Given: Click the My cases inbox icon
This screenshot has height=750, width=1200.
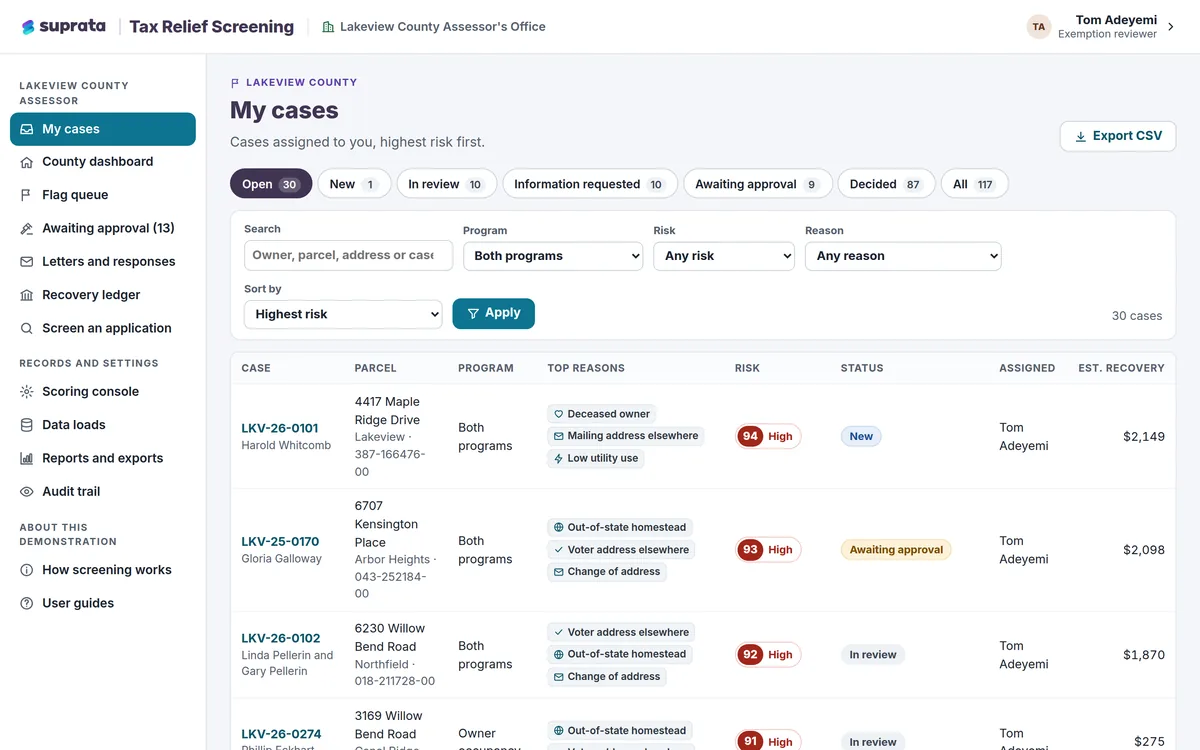Looking at the screenshot, I should [x=27, y=129].
